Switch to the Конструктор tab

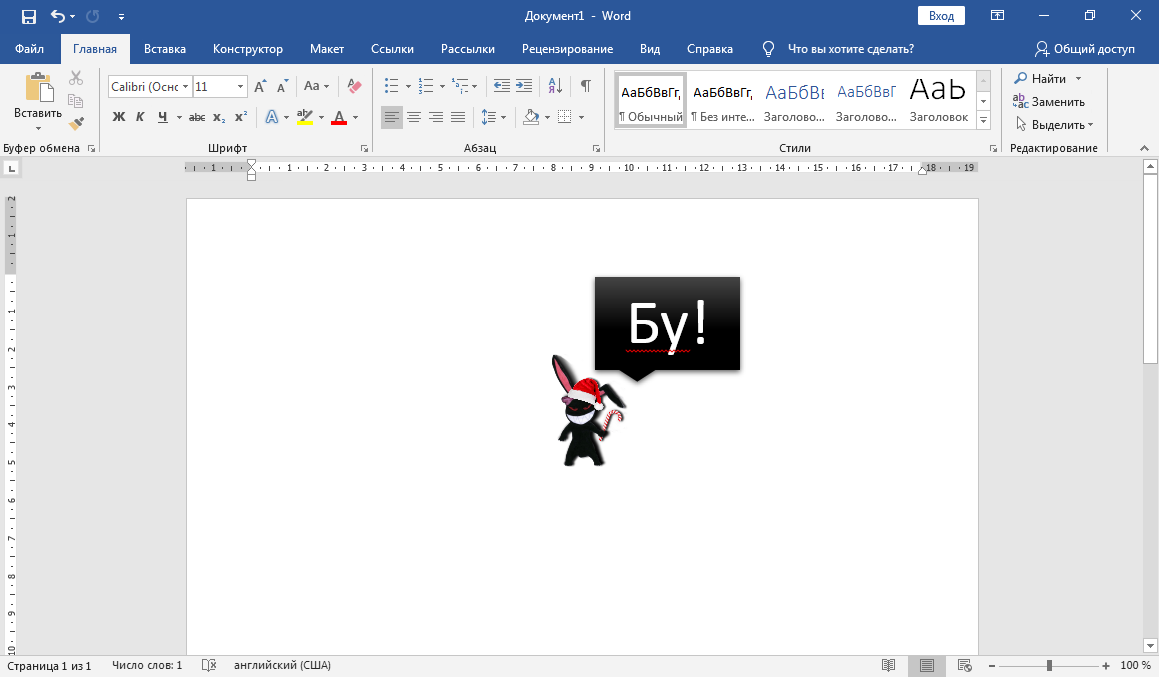(248, 49)
